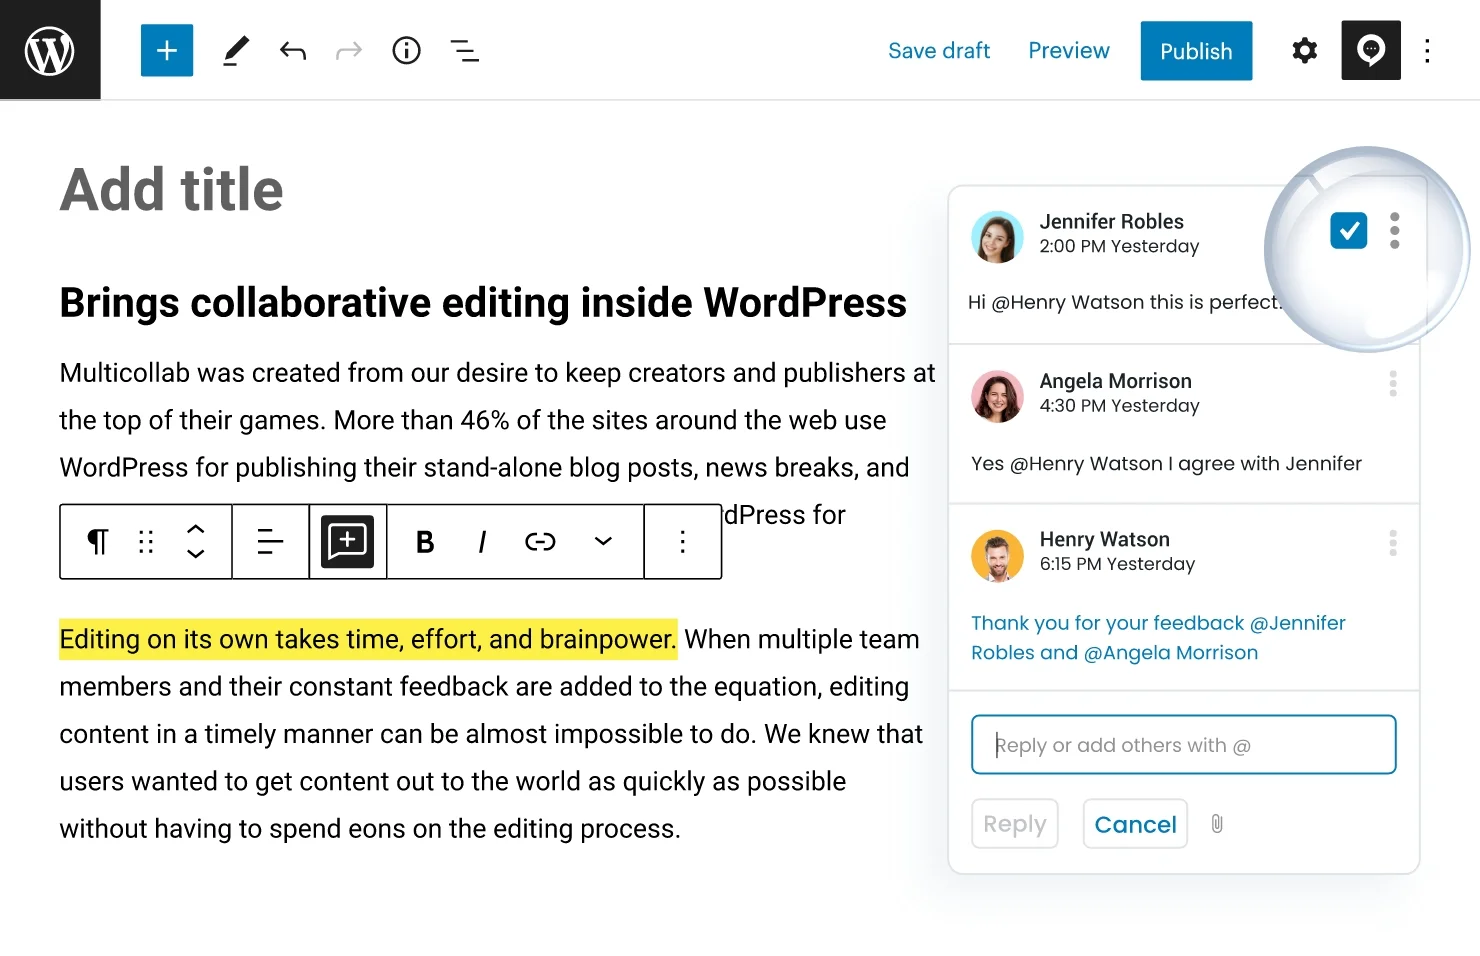The width and height of the screenshot is (1480, 956).
Task: Undo the last change
Action: (292, 51)
